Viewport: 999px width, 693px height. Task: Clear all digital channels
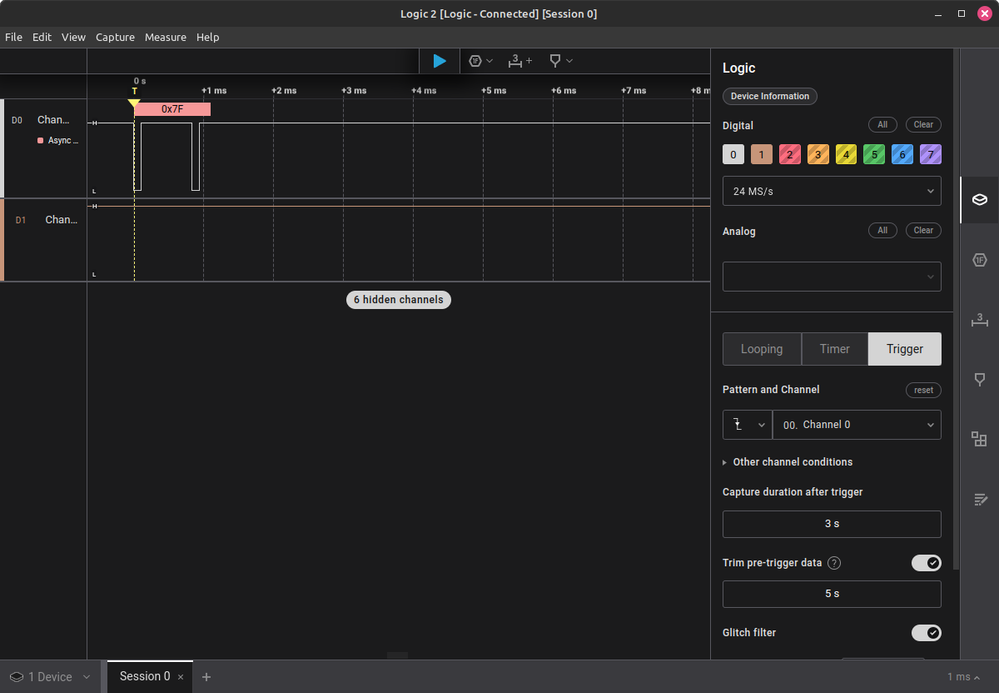coord(923,125)
